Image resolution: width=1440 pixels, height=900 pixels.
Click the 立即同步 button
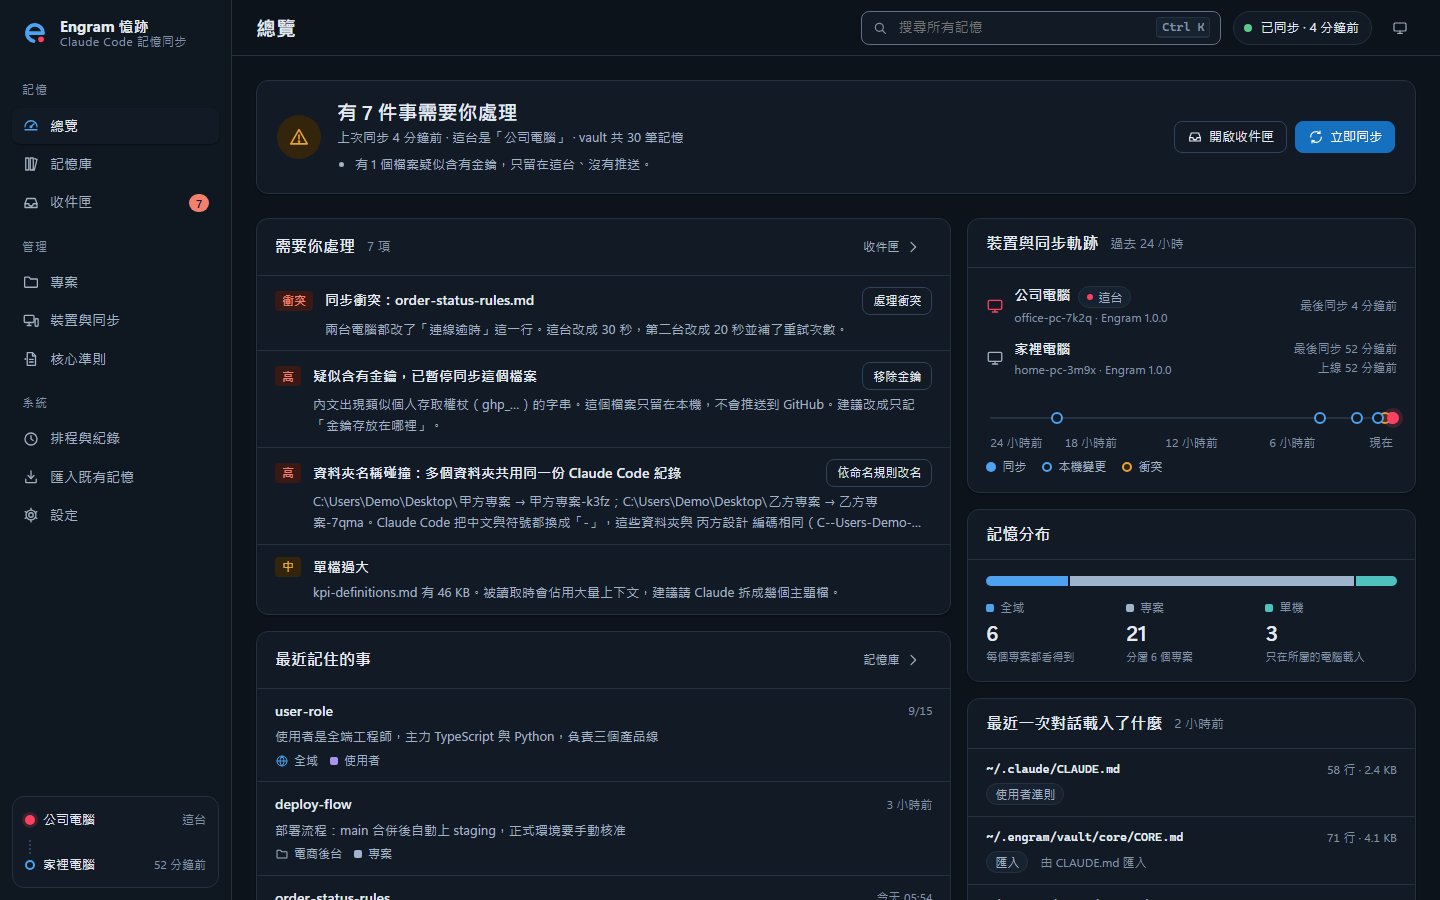pyautogui.click(x=1345, y=137)
